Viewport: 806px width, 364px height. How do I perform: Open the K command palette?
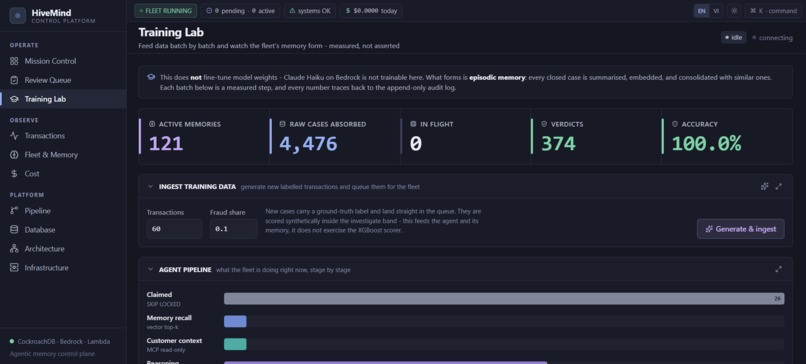tap(773, 11)
